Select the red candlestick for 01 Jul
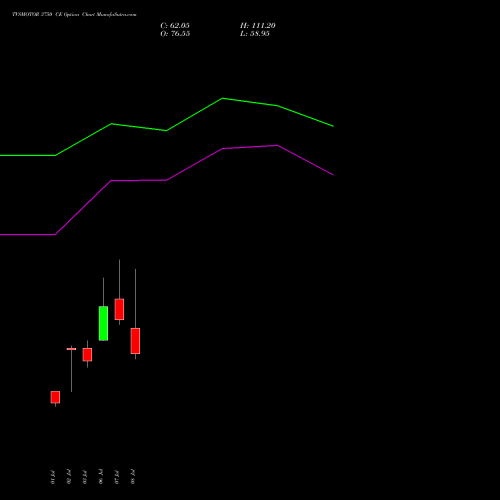The image size is (500, 500). 55,397
